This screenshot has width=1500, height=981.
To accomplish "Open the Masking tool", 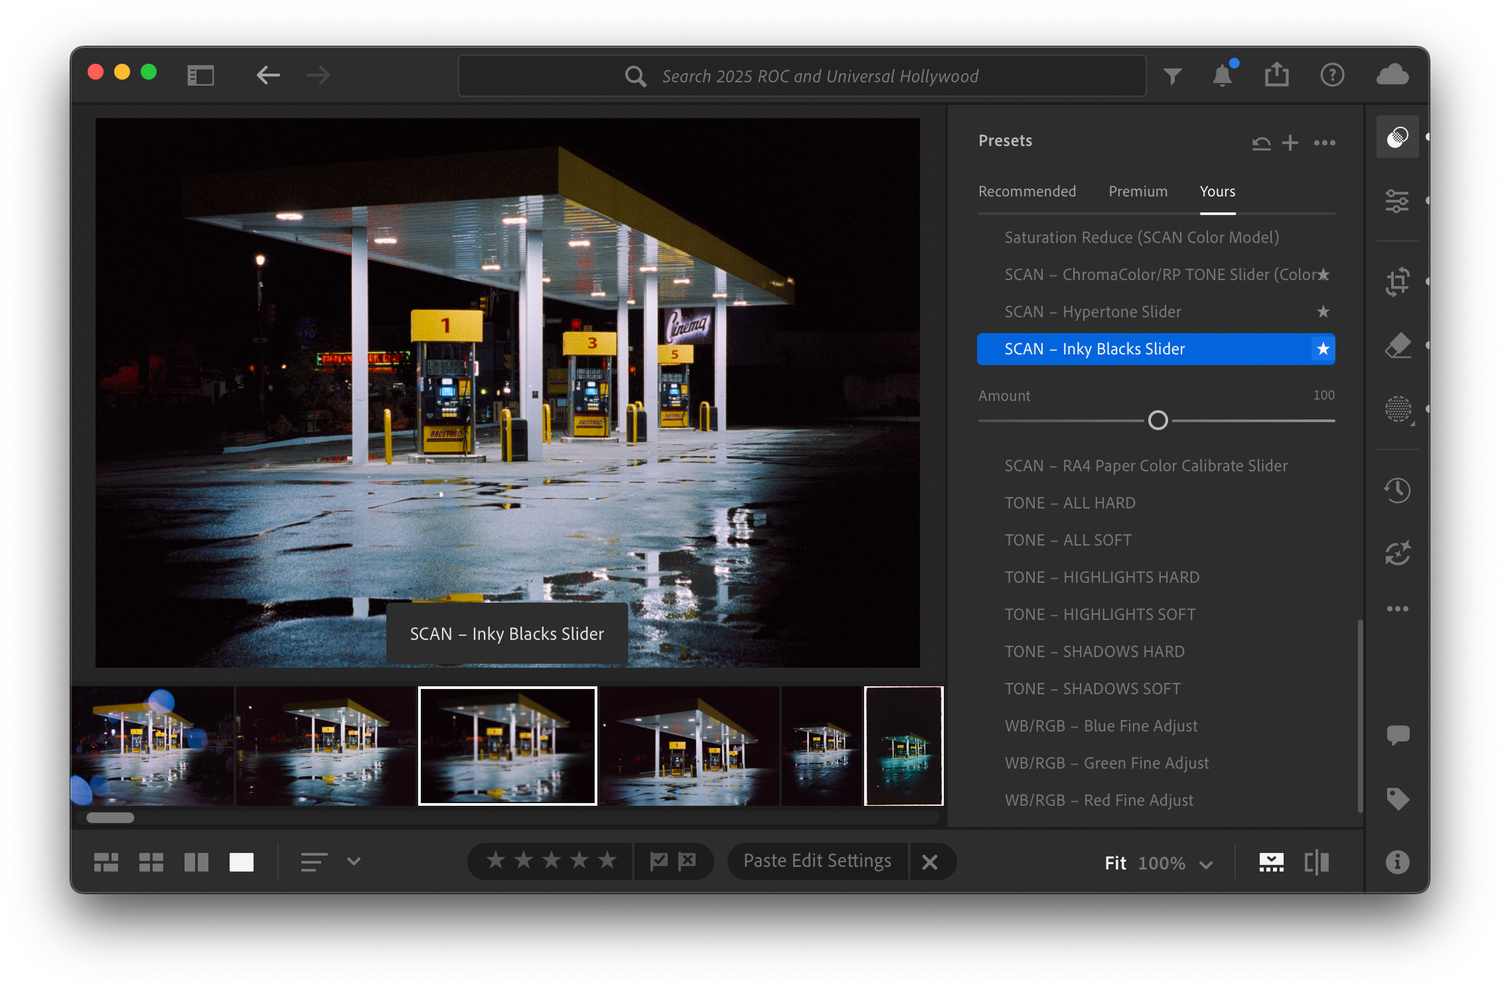I will pyautogui.click(x=1397, y=409).
